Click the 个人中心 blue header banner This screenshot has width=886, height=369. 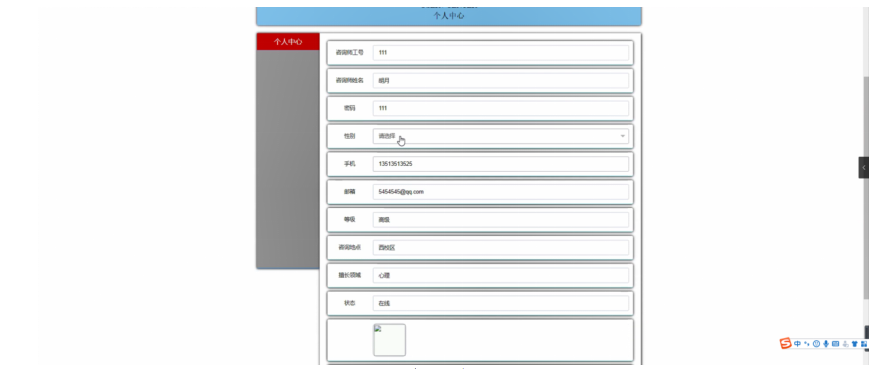click(x=449, y=16)
